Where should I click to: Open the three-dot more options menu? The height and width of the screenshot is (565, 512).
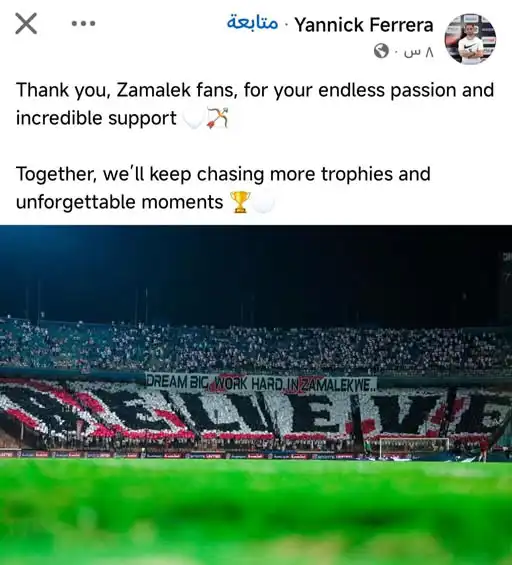coord(83,24)
